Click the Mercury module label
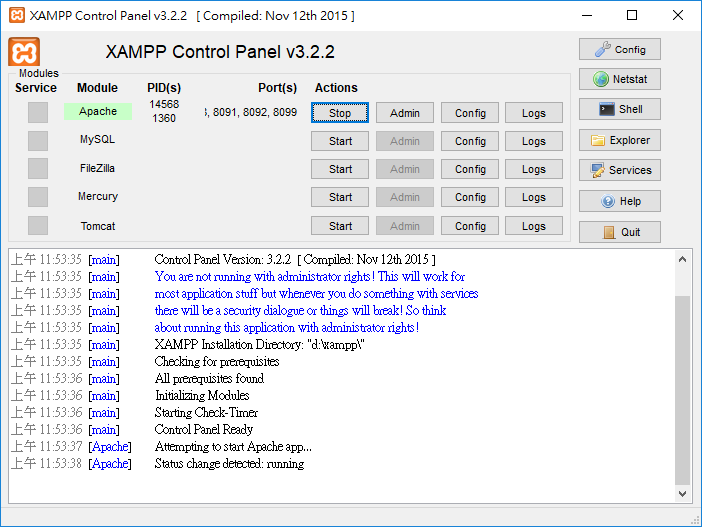 (x=98, y=197)
